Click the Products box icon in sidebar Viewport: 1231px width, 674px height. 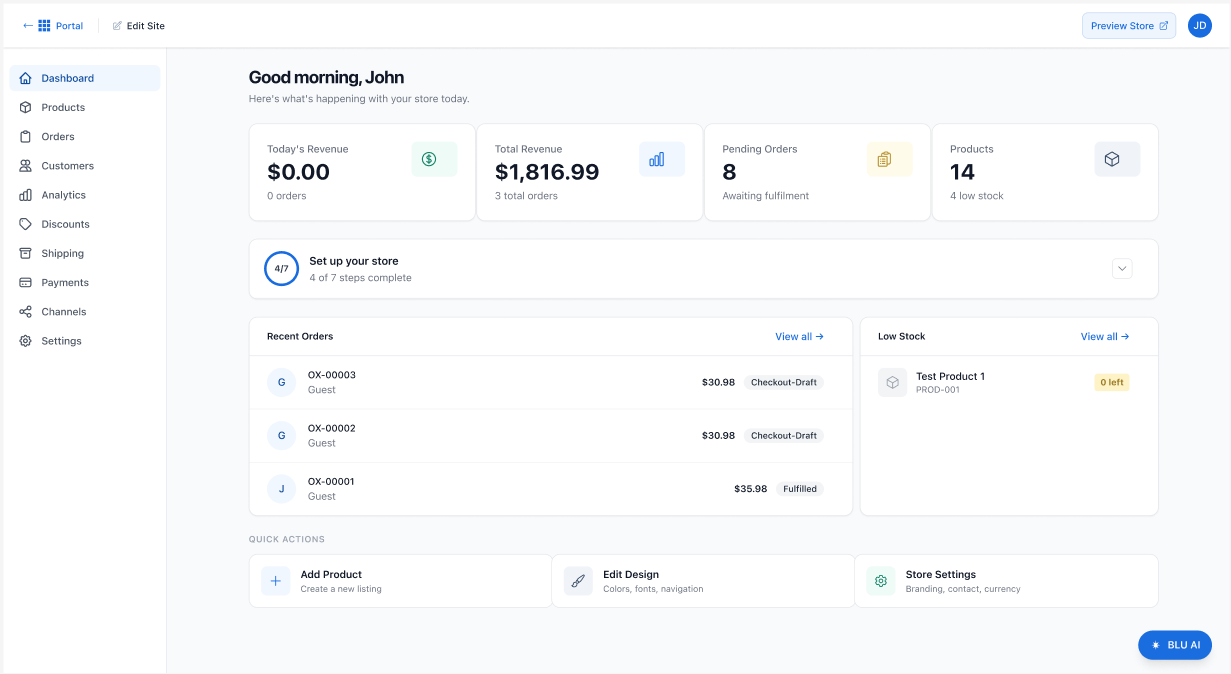tap(25, 107)
